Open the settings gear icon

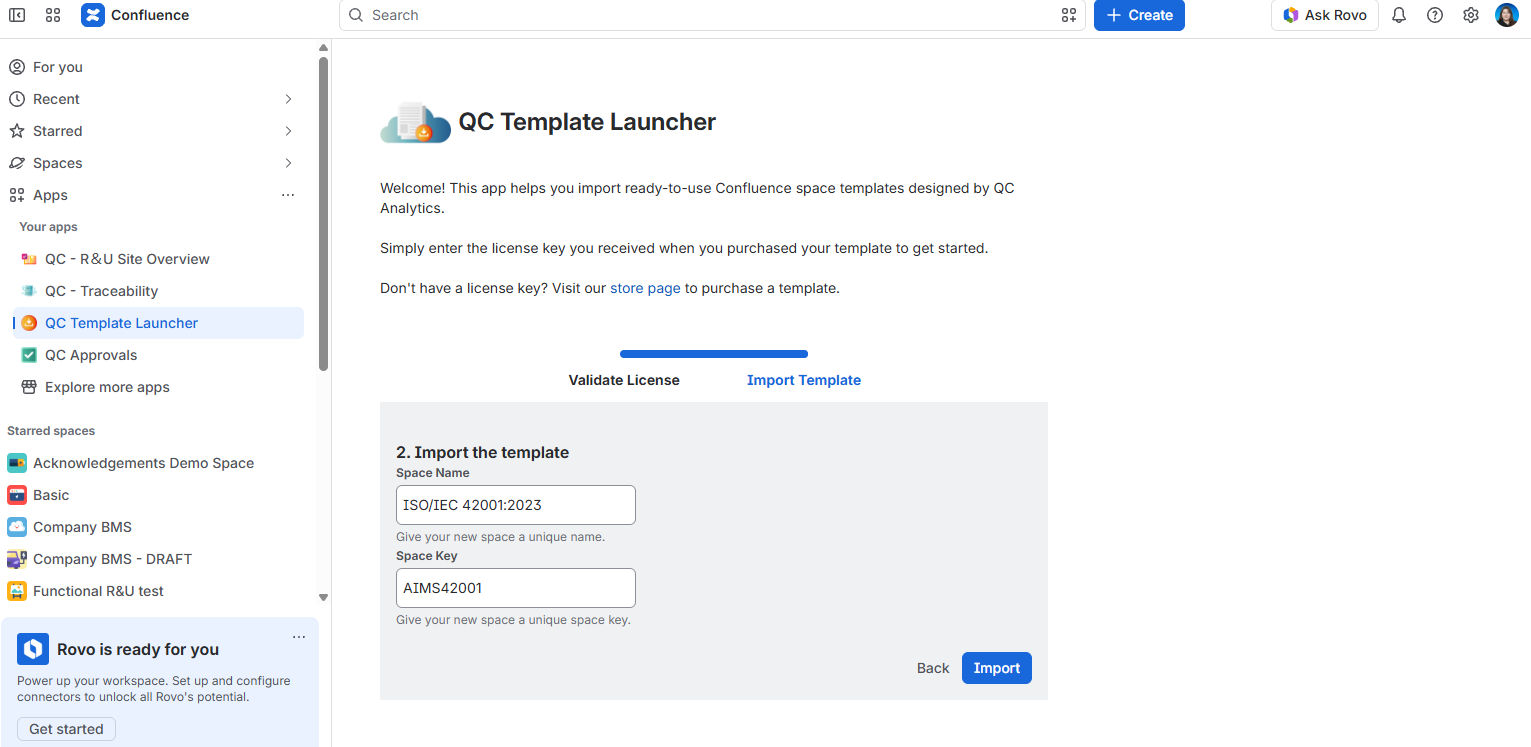pyautogui.click(x=1471, y=15)
